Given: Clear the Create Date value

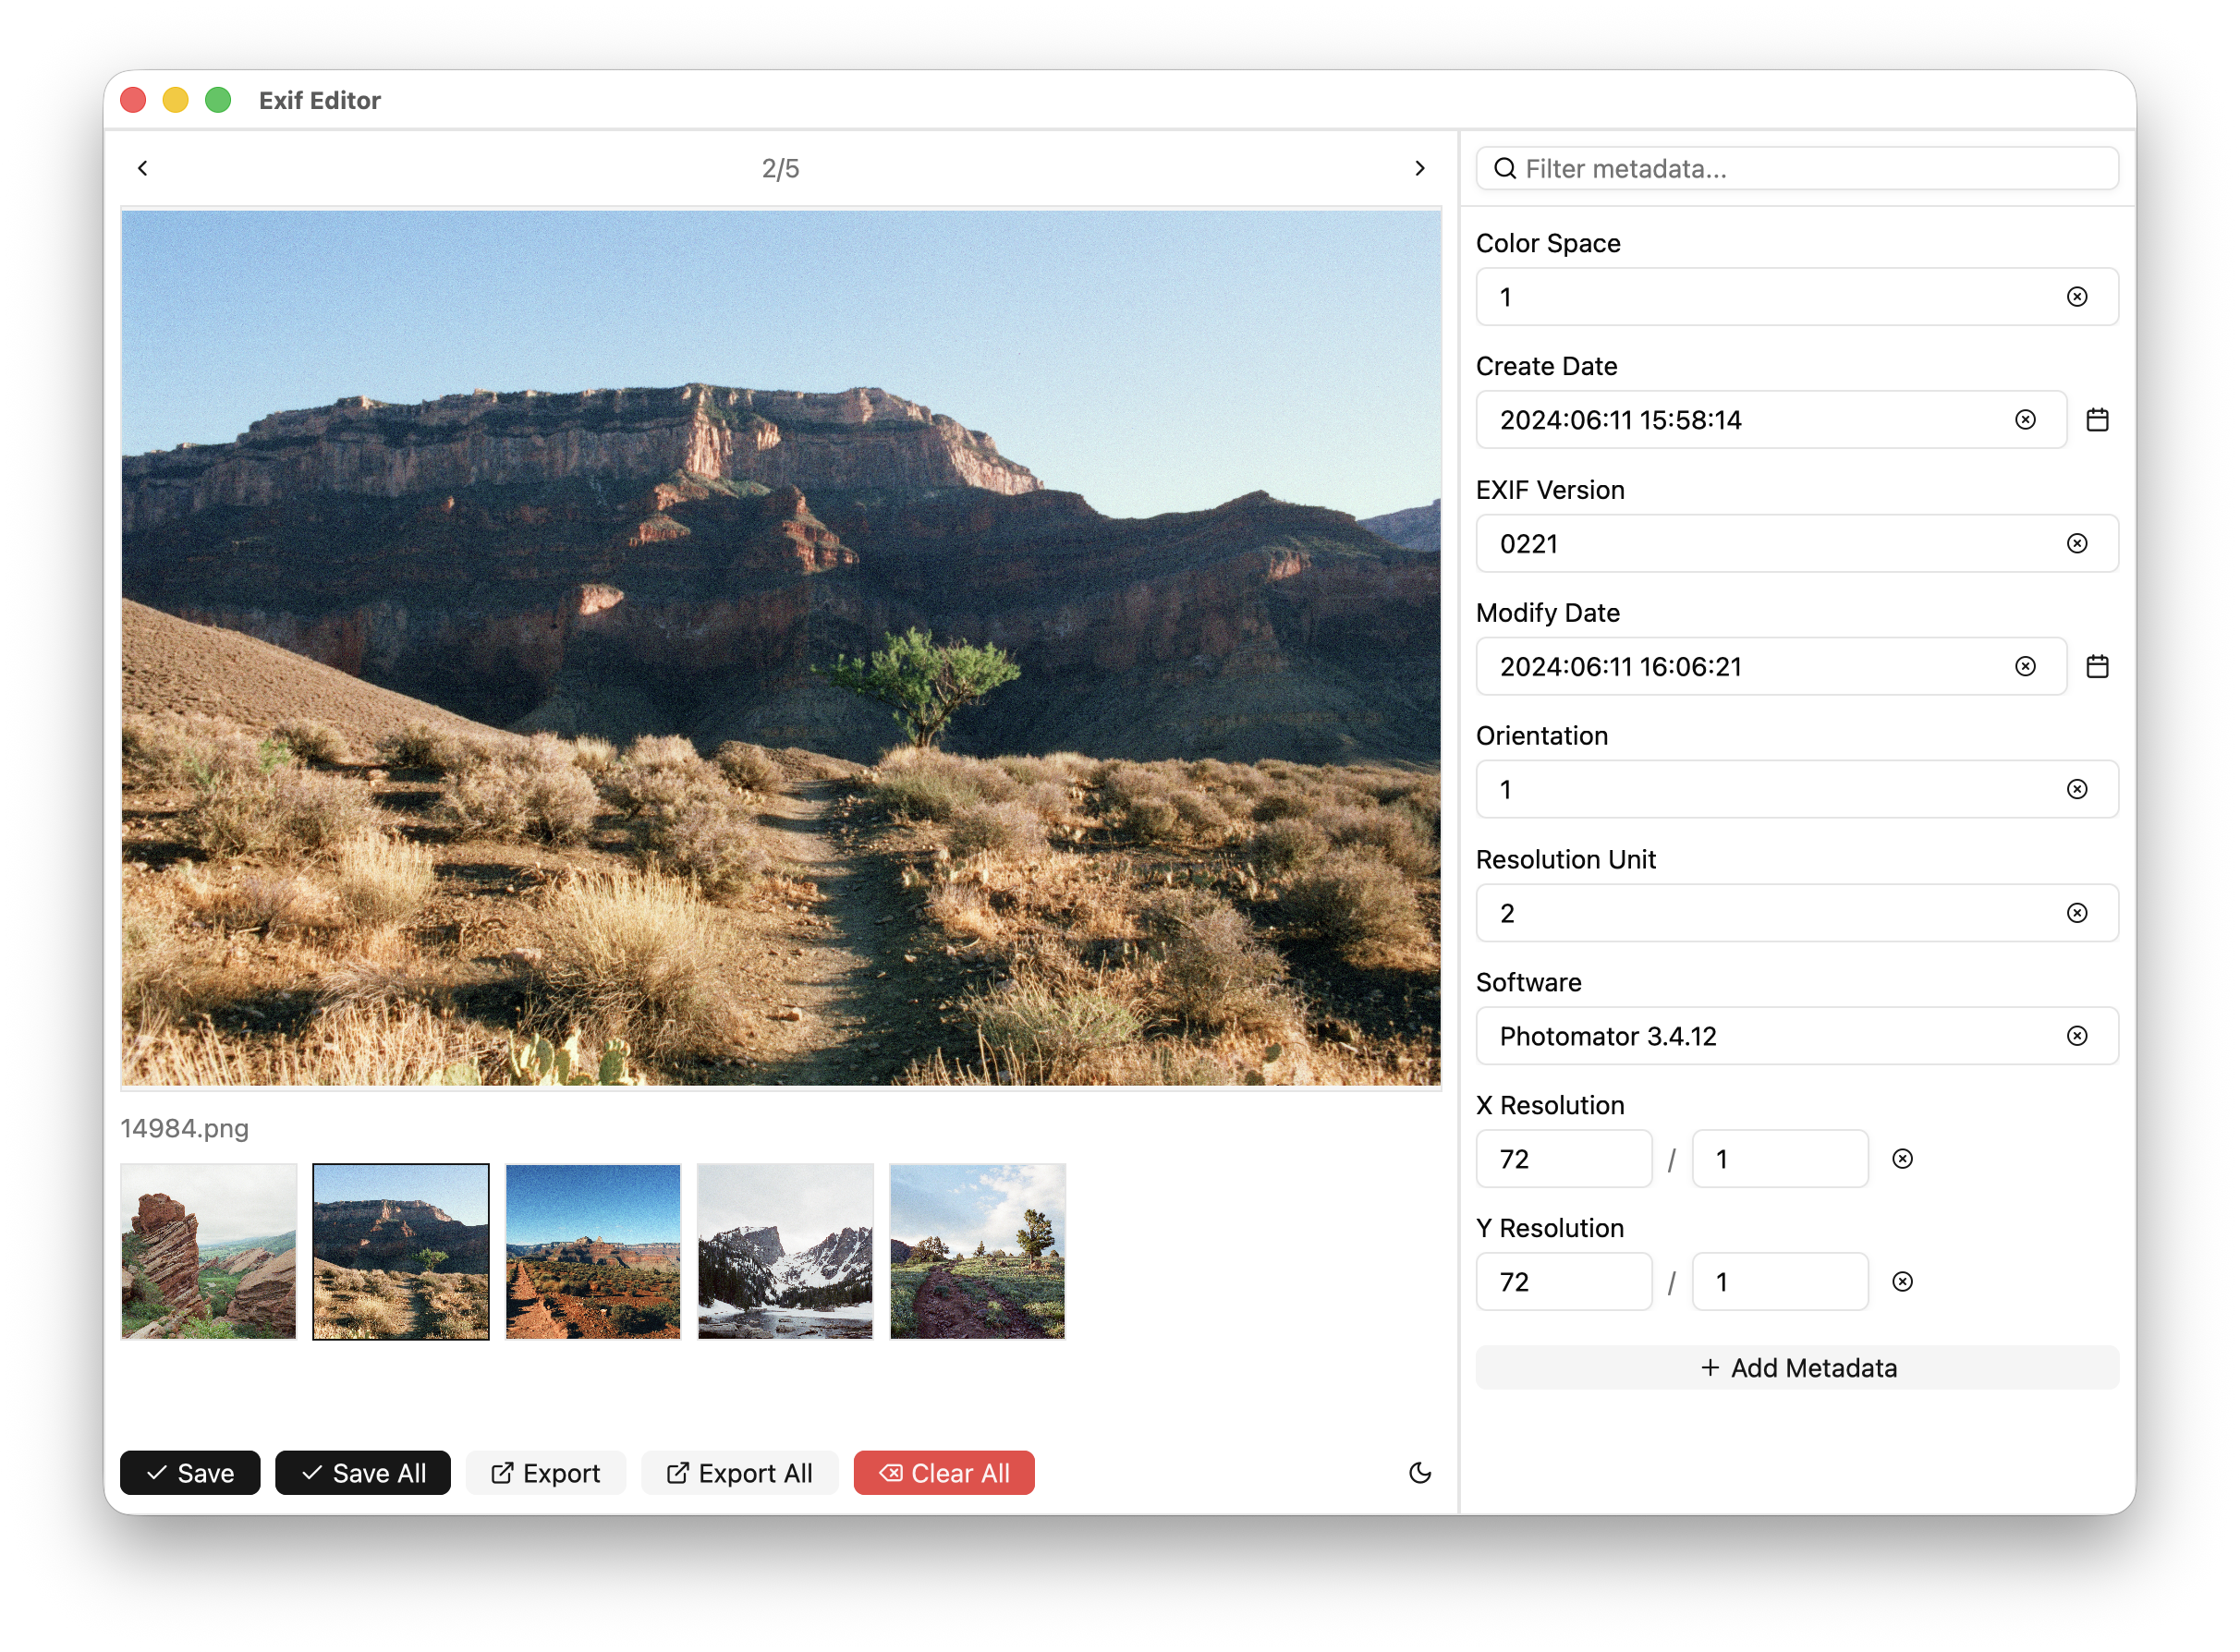Looking at the screenshot, I should tap(2025, 420).
